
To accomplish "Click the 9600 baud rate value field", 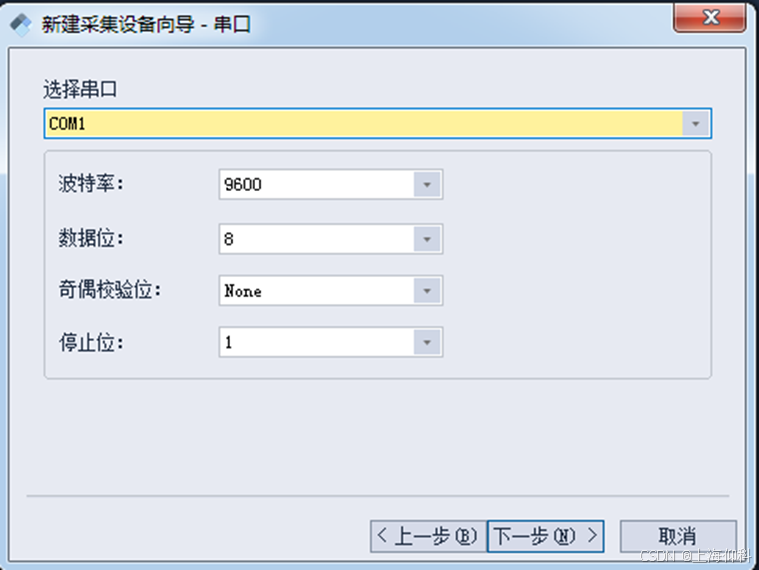I will pos(316,185).
